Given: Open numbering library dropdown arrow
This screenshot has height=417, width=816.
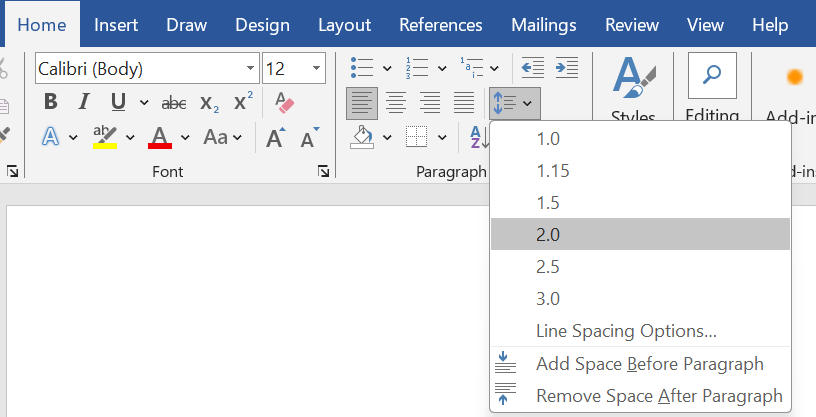Looking at the screenshot, I should pyautogui.click(x=442, y=68).
